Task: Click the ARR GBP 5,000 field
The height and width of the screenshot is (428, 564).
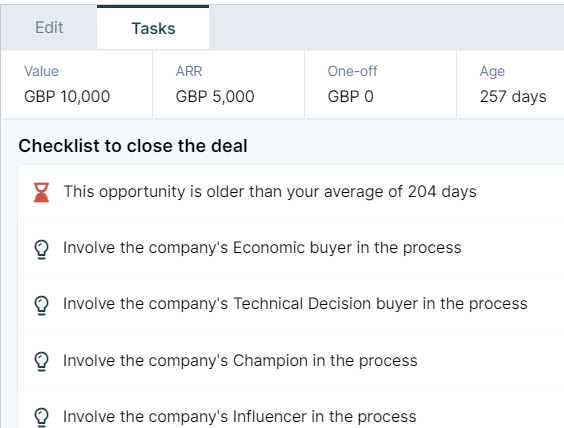Action: 228,84
